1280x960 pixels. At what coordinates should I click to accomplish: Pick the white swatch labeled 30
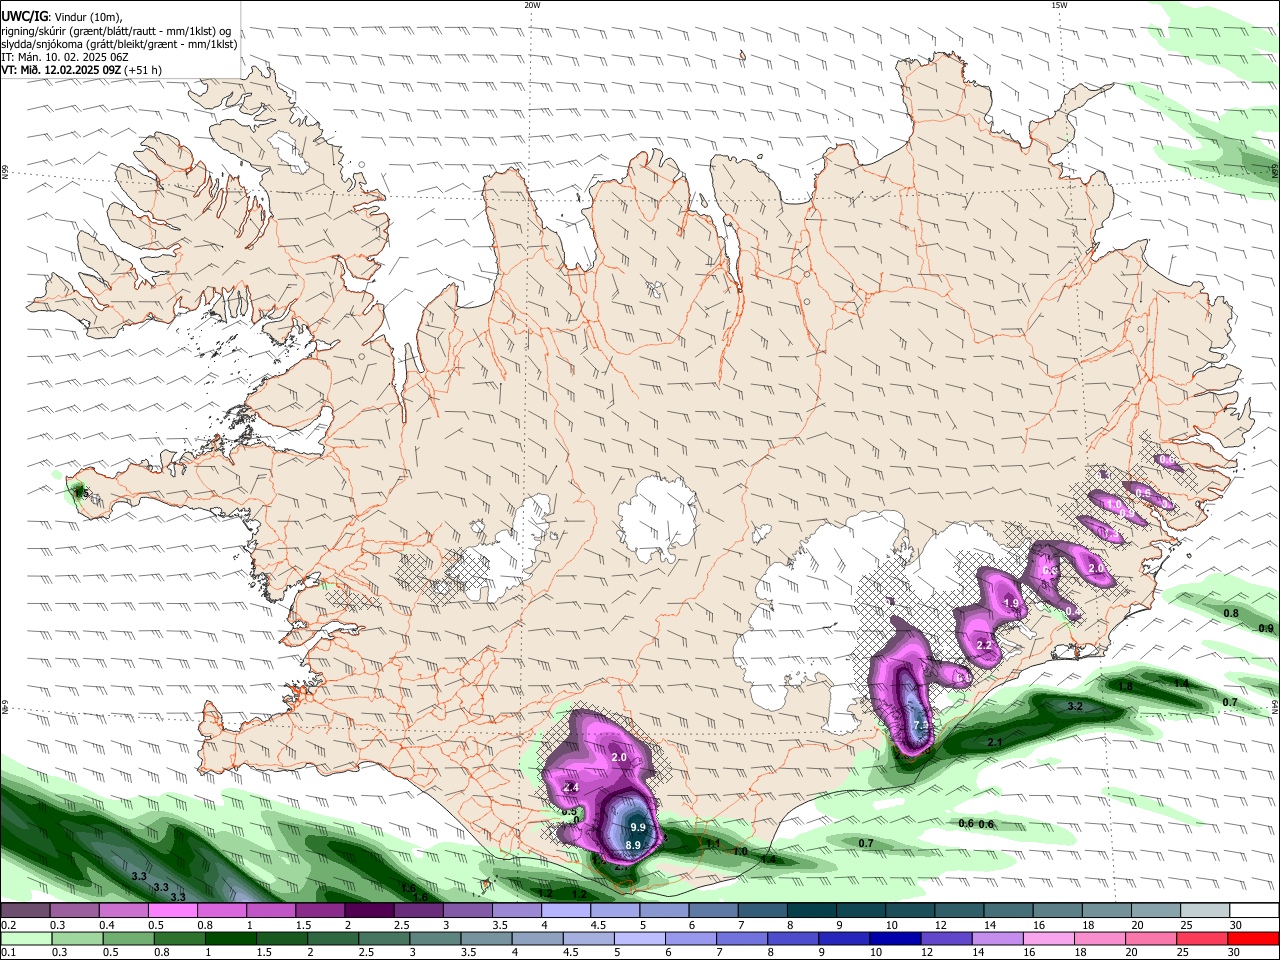click(1255, 911)
